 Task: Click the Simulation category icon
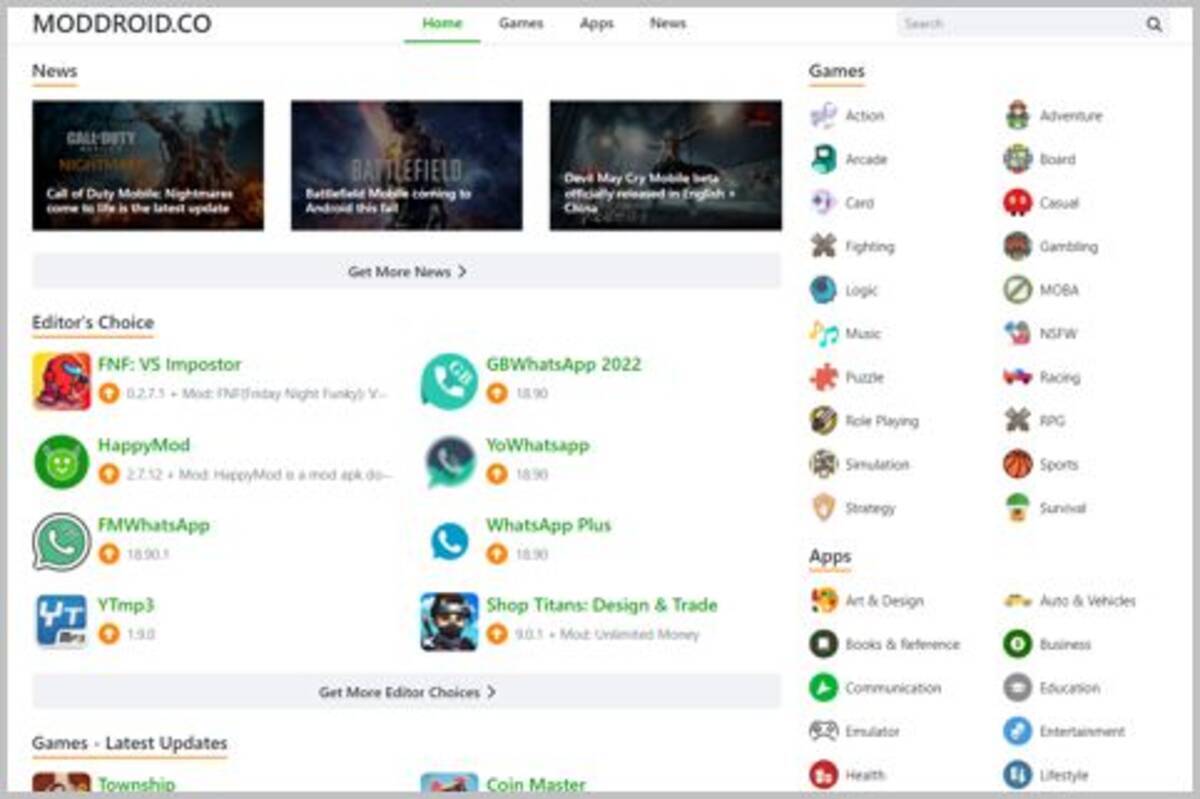pyautogui.click(x=823, y=464)
